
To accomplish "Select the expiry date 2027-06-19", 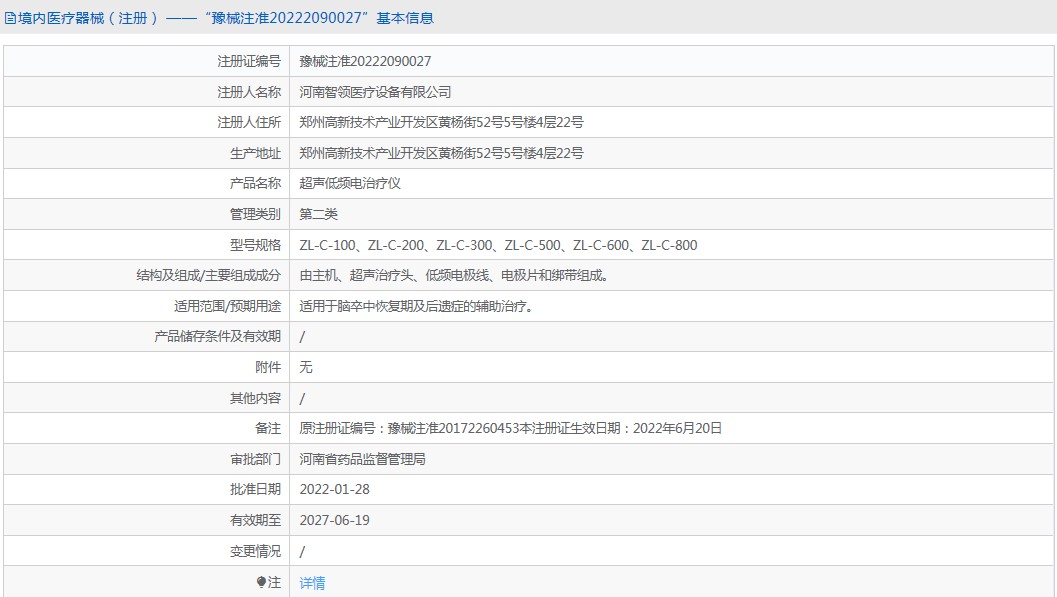I will tap(335, 520).
